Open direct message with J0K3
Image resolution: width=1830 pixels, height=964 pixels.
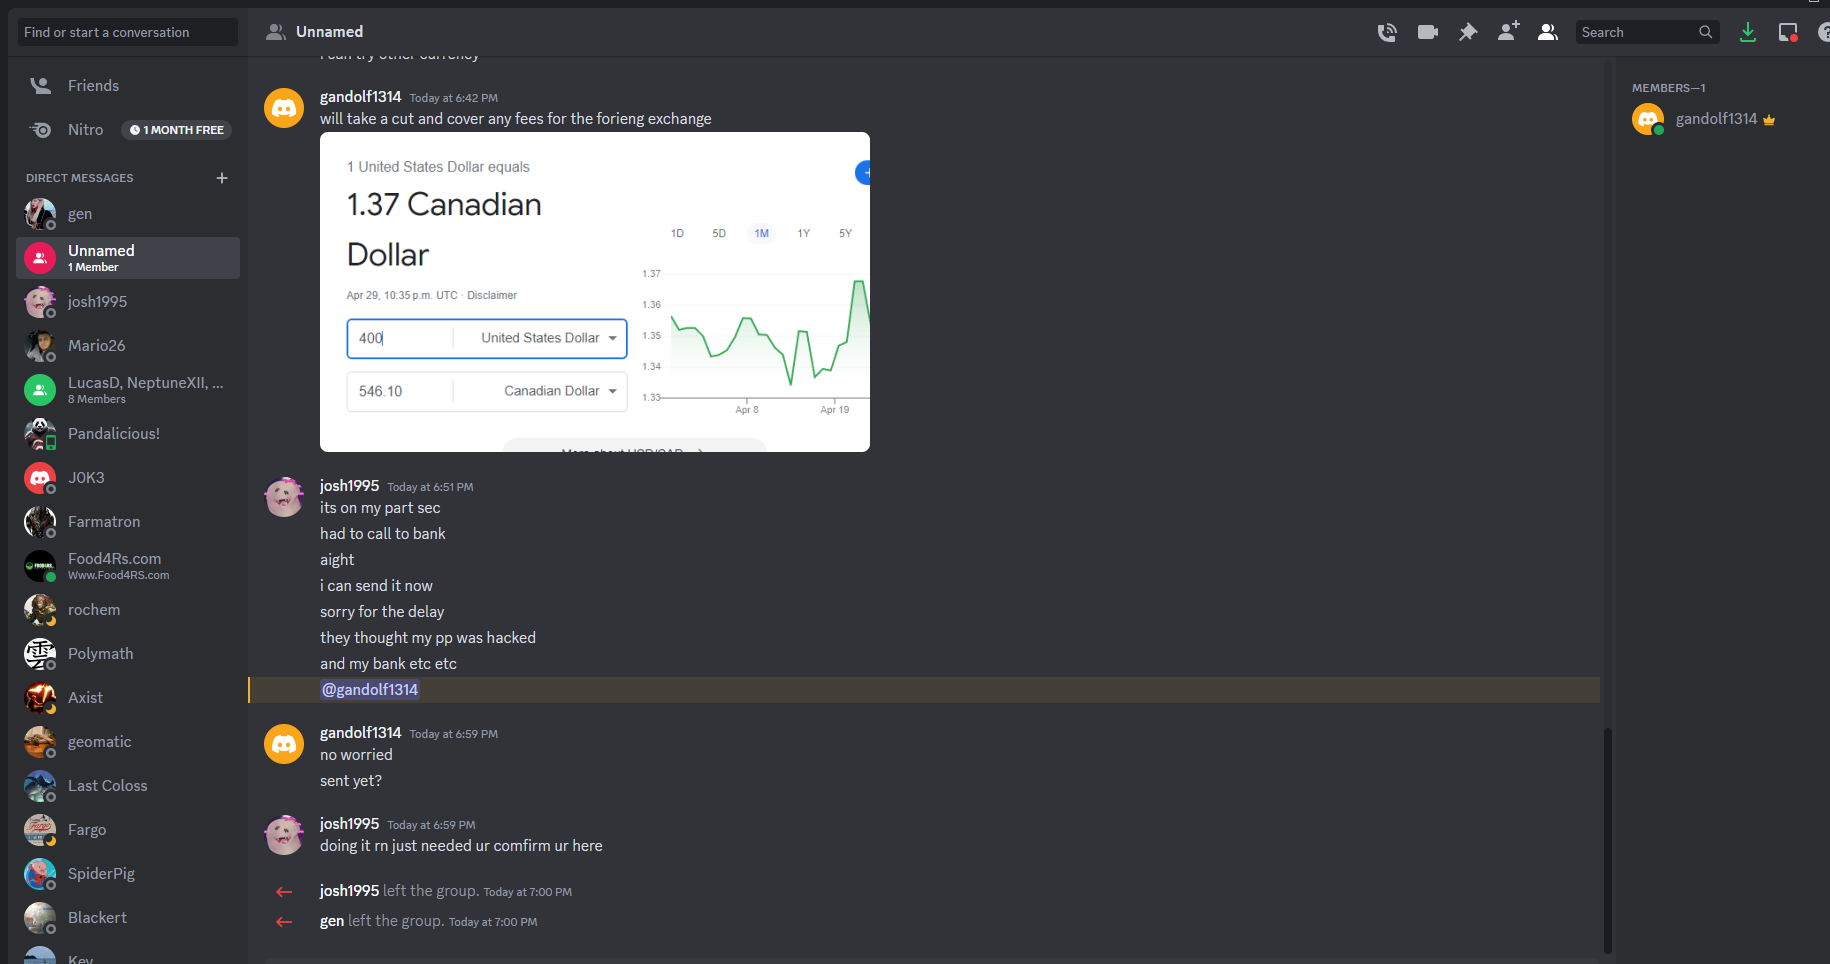(x=128, y=478)
